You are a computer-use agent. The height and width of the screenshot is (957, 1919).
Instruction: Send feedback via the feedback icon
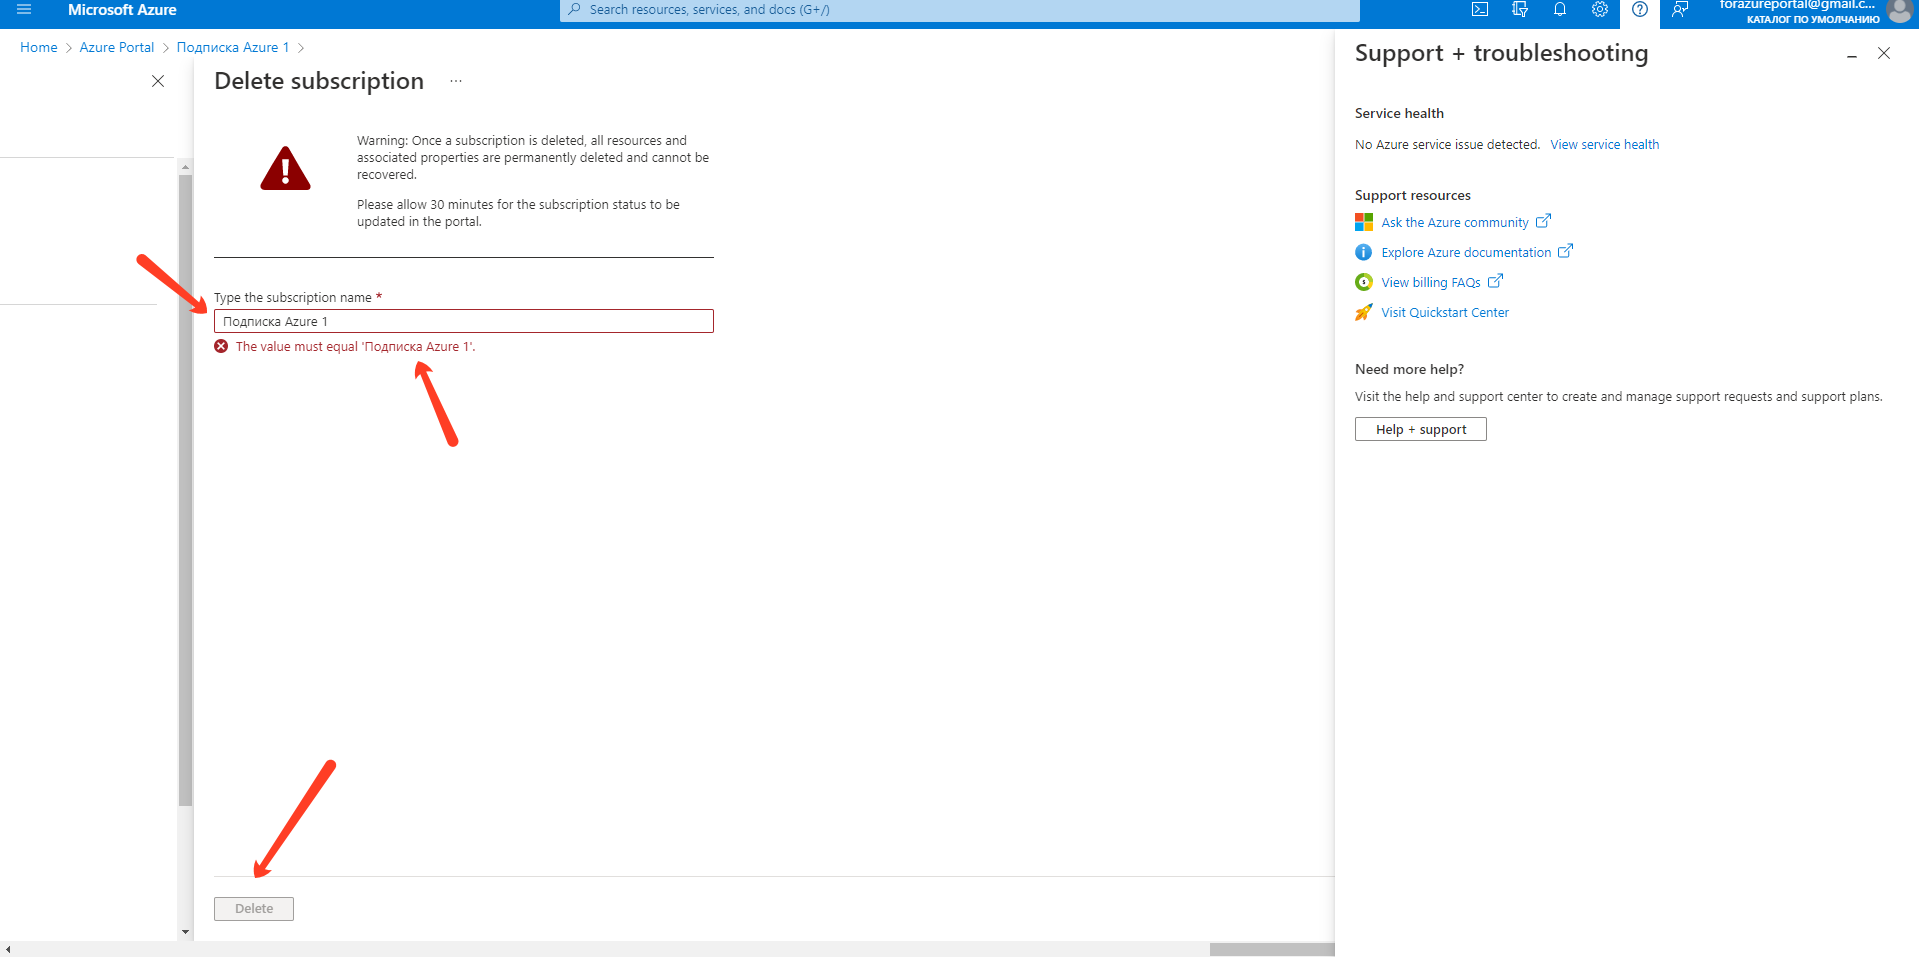[x=1679, y=9]
